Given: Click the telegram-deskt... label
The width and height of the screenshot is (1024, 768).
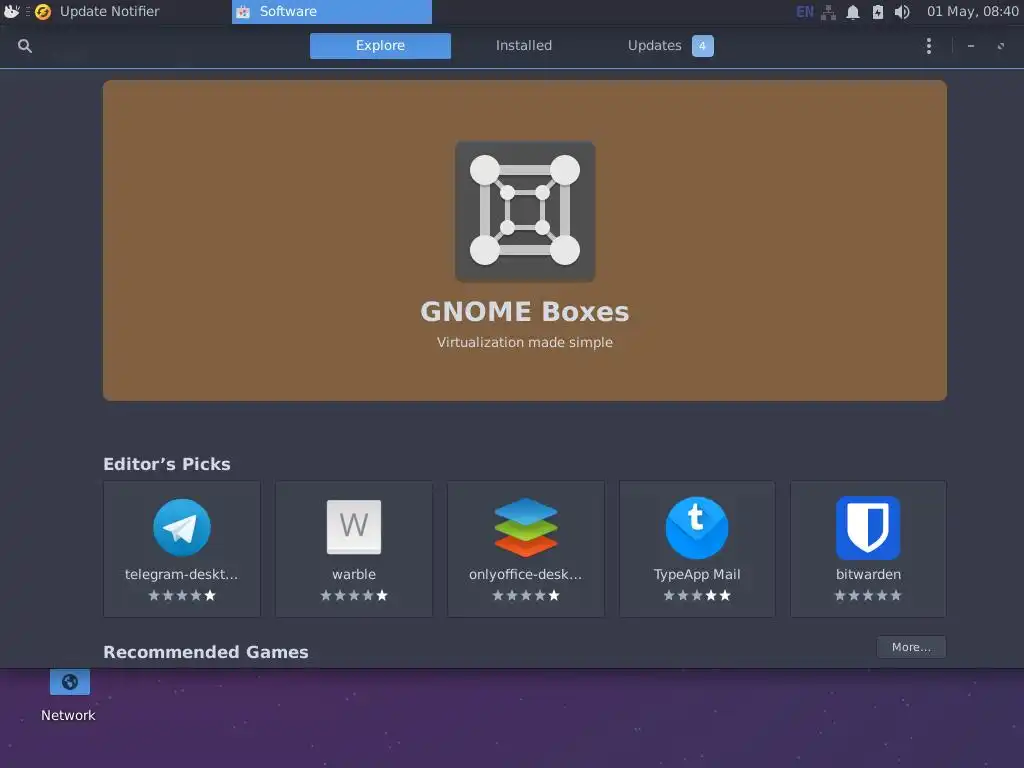Looking at the screenshot, I should coord(182,575).
